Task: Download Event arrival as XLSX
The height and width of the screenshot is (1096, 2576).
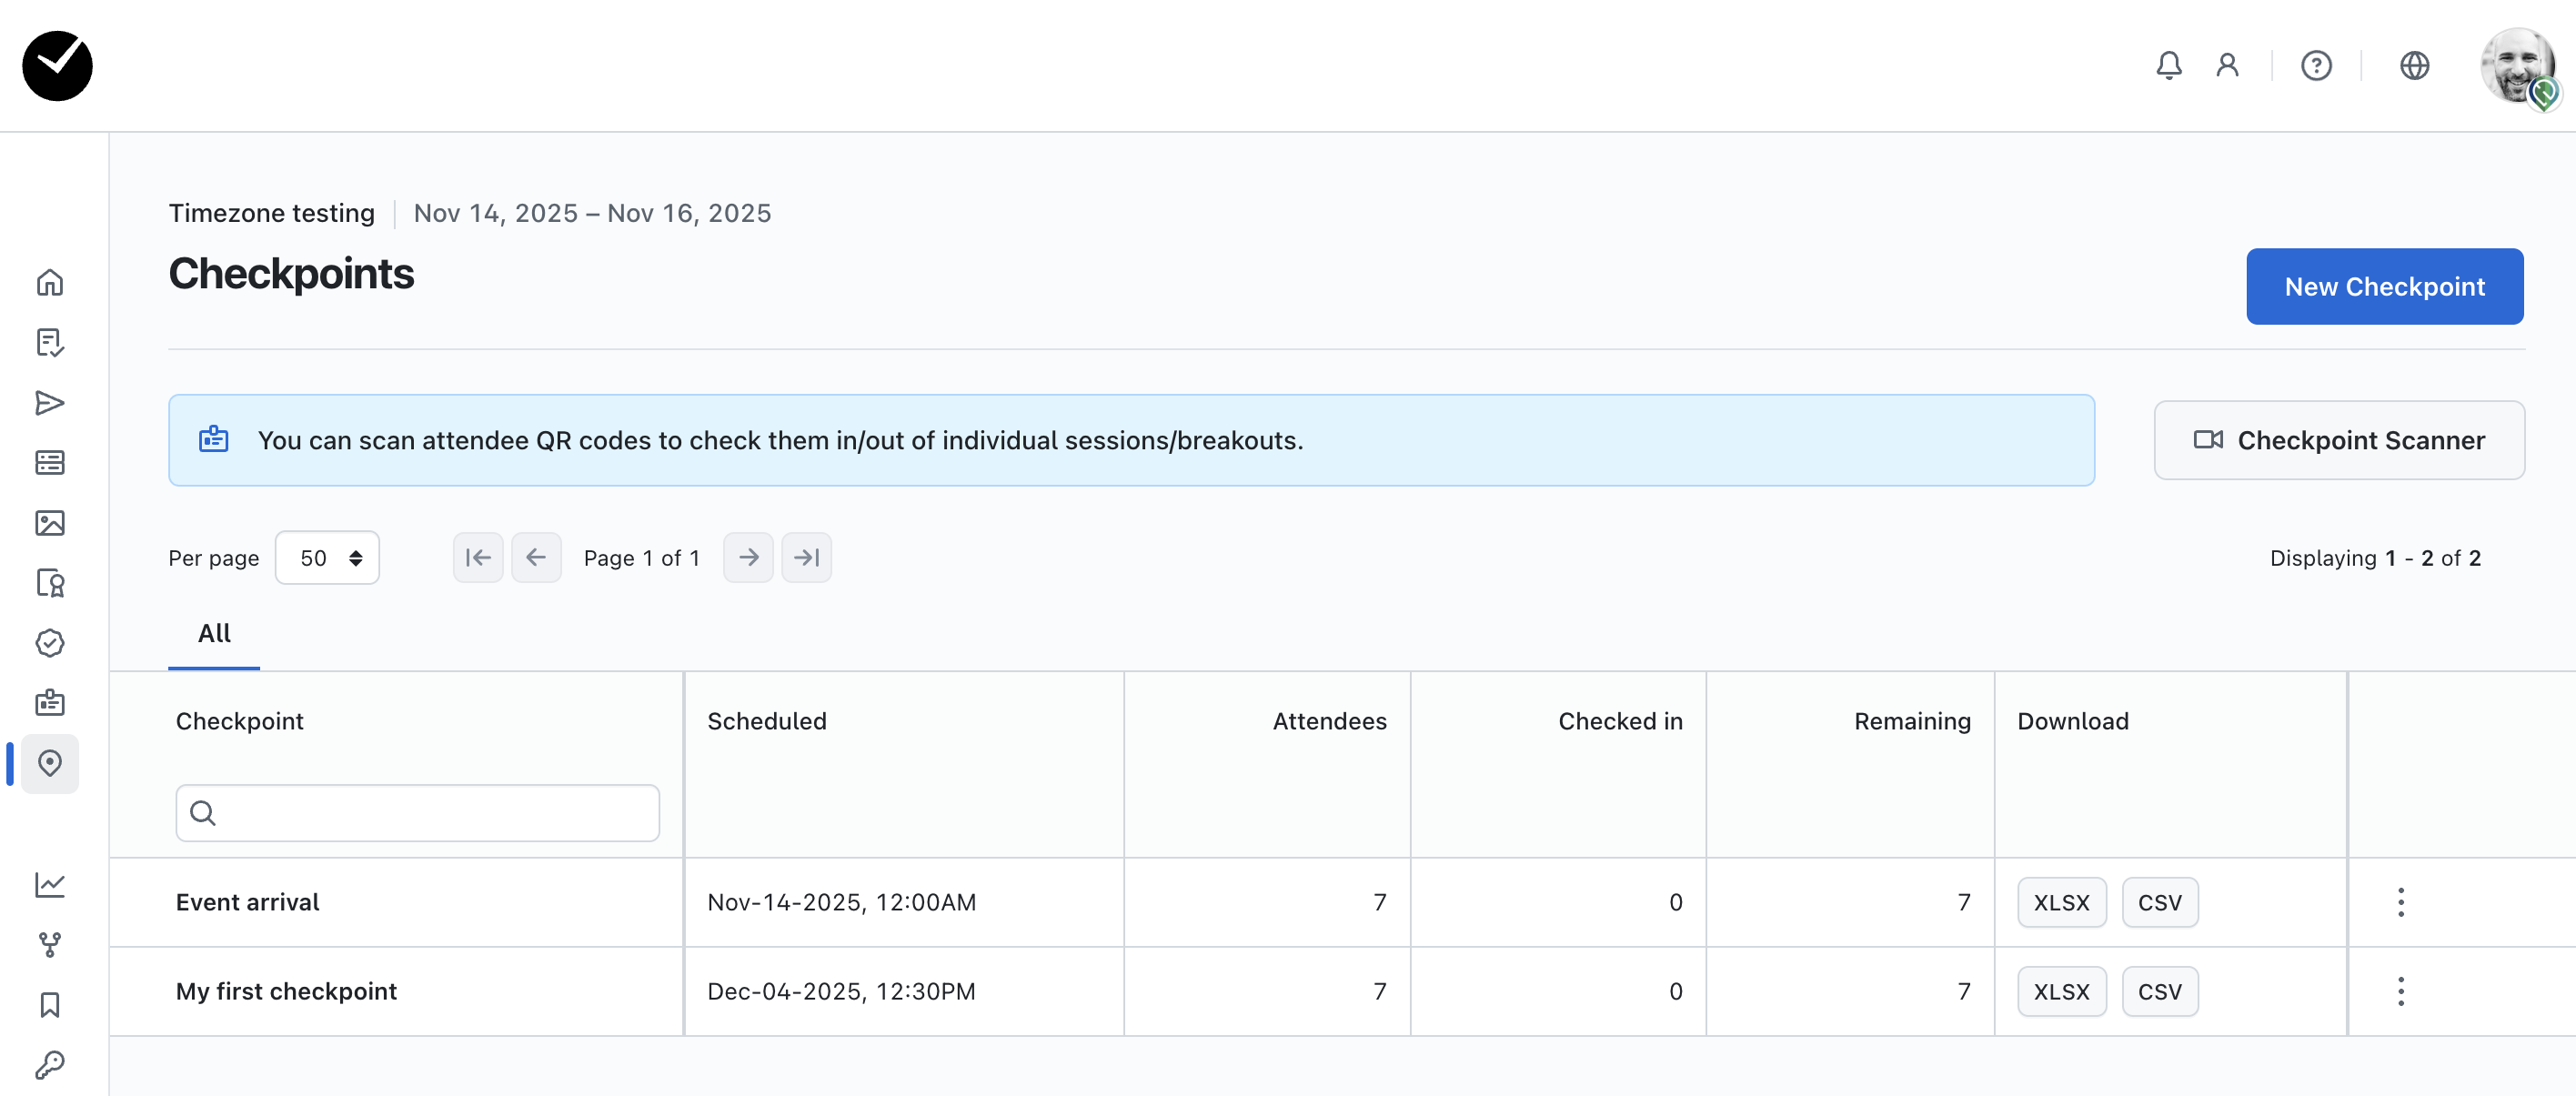Action: pyautogui.click(x=2061, y=902)
